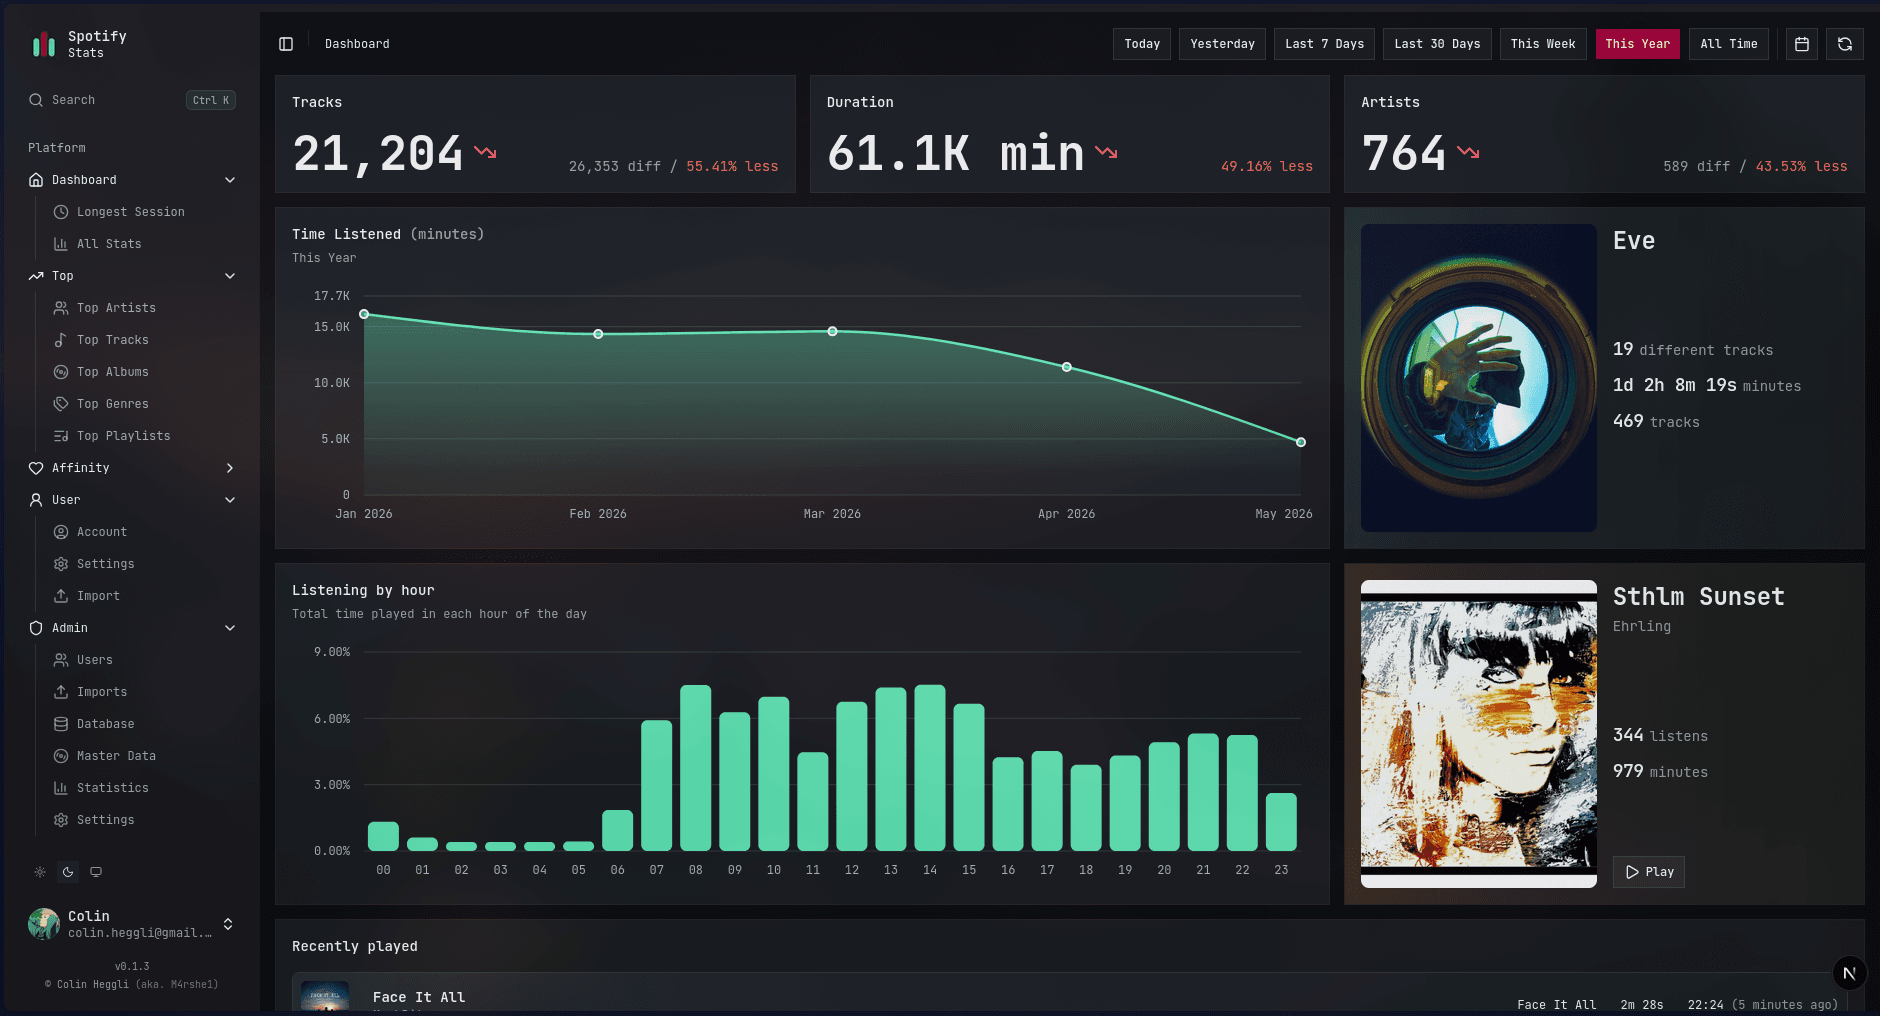Click the Top Artists people icon
The width and height of the screenshot is (1880, 1016).
(61, 308)
